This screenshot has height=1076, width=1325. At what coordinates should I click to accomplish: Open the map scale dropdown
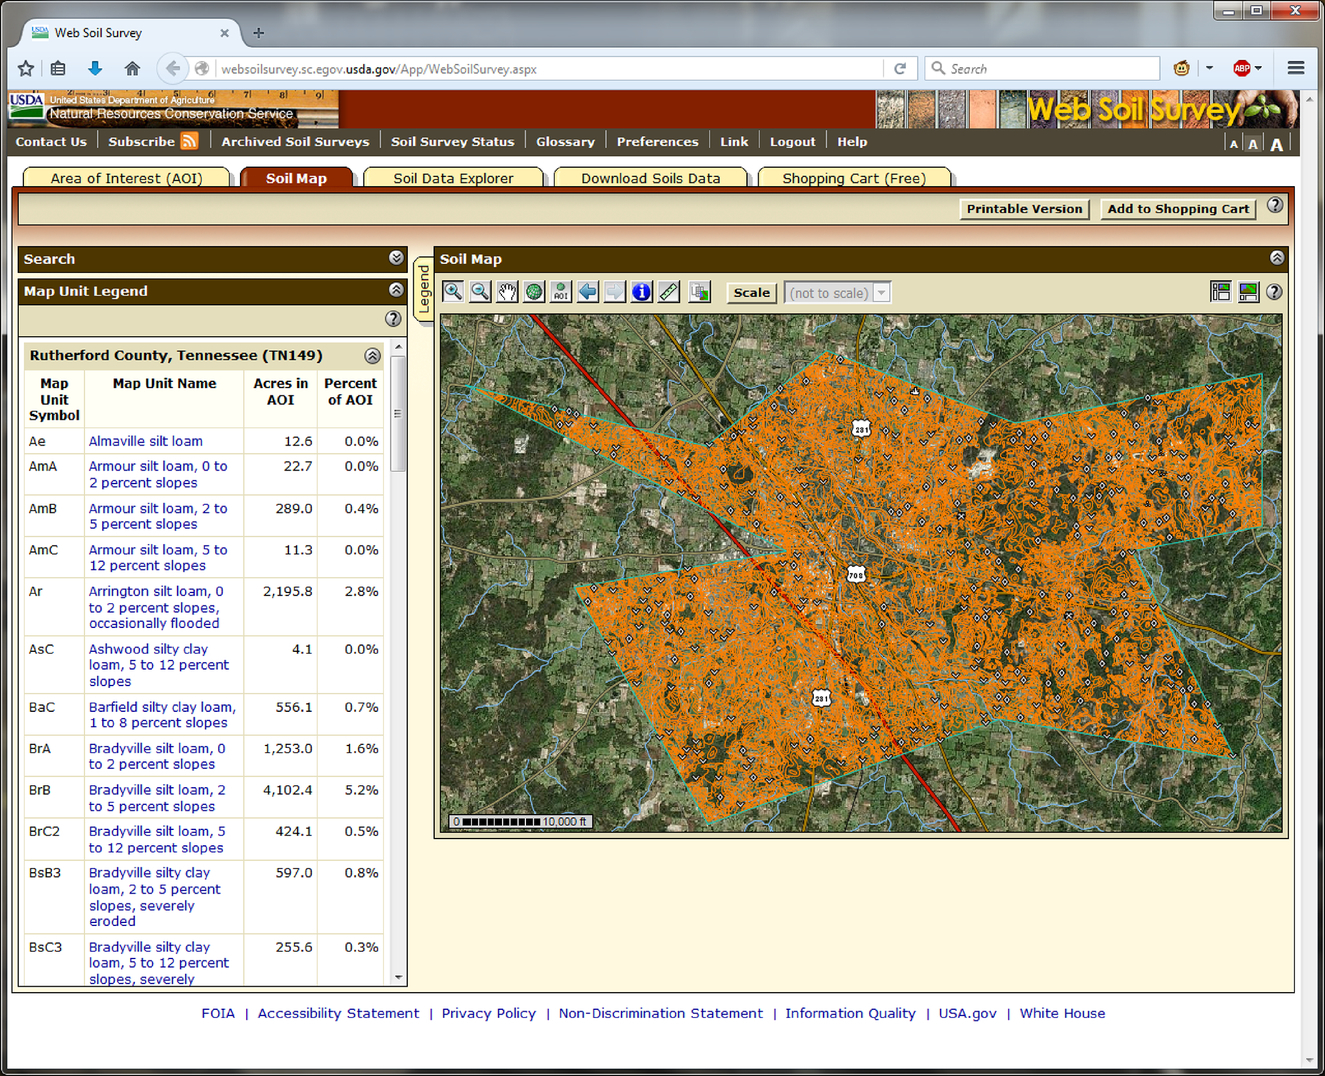pyautogui.click(x=881, y=293)
